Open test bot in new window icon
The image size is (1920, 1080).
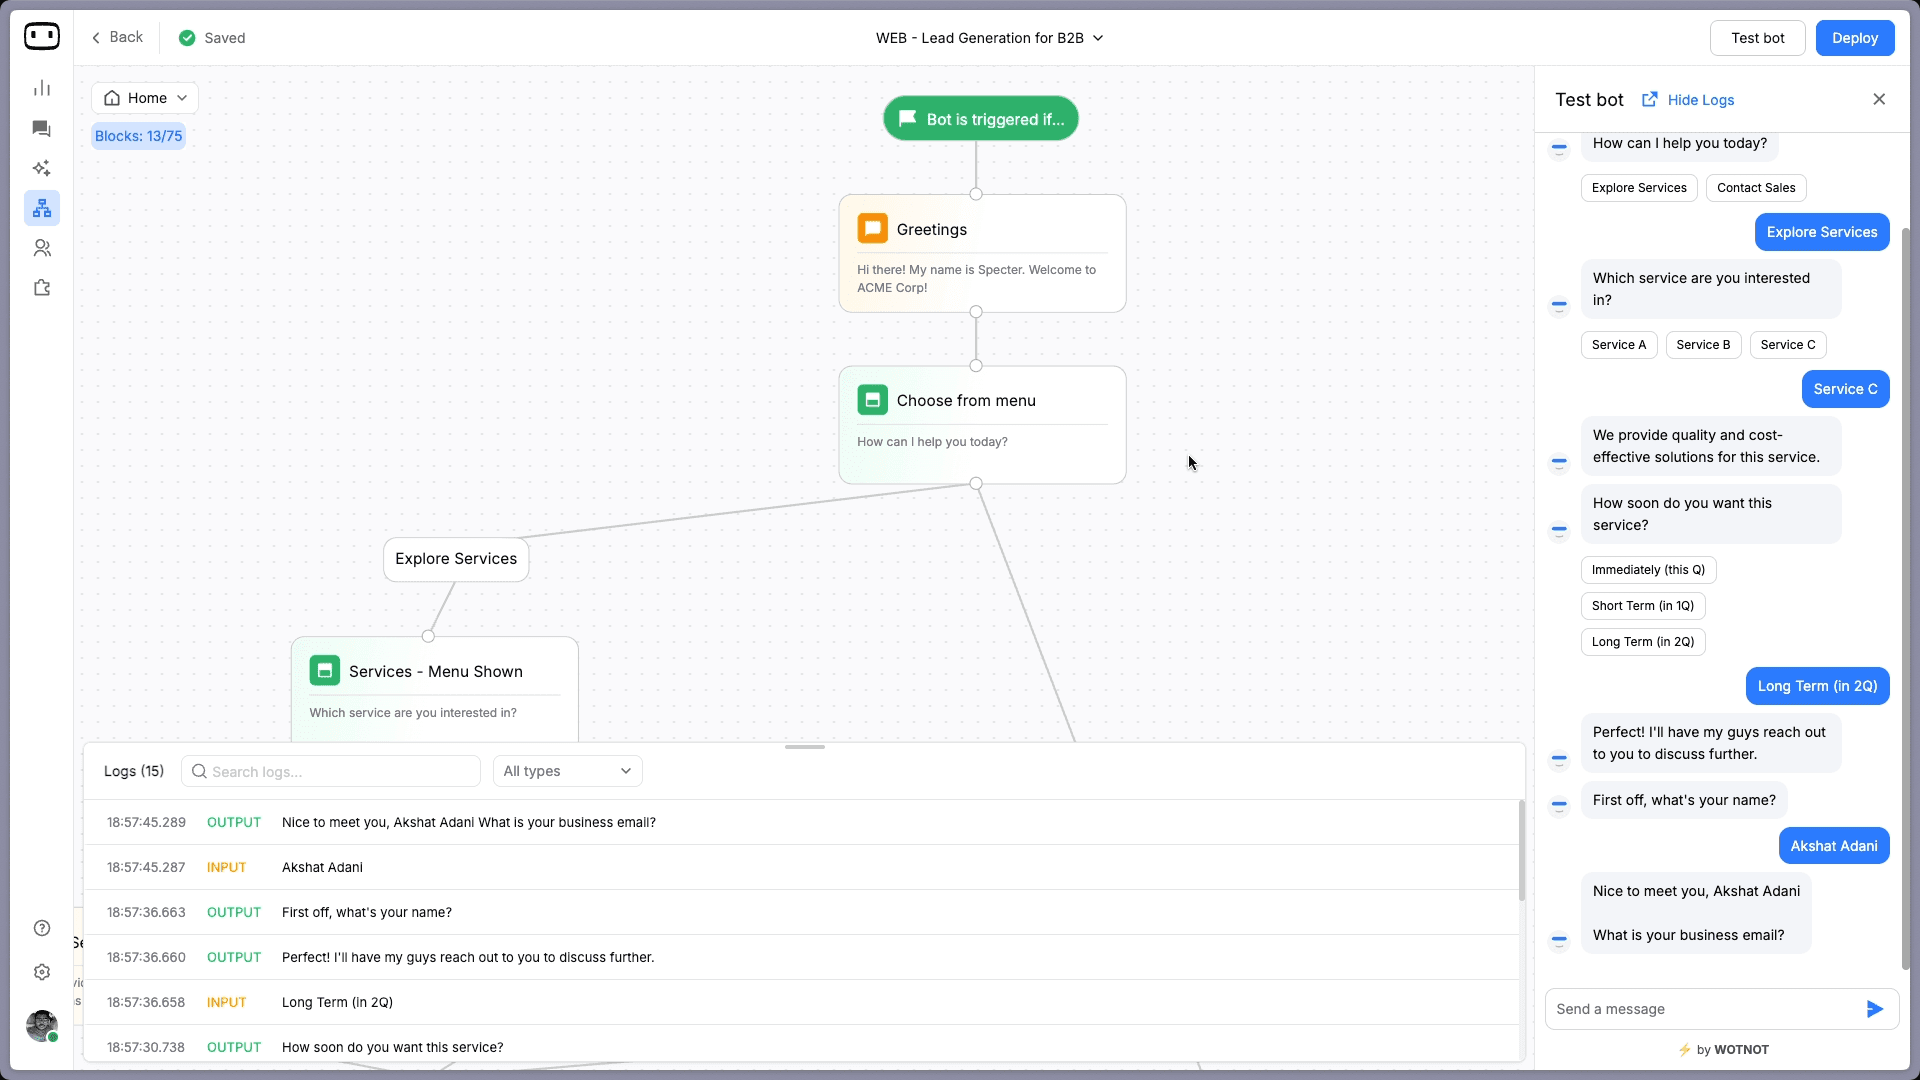click(x=1649, y=99)
